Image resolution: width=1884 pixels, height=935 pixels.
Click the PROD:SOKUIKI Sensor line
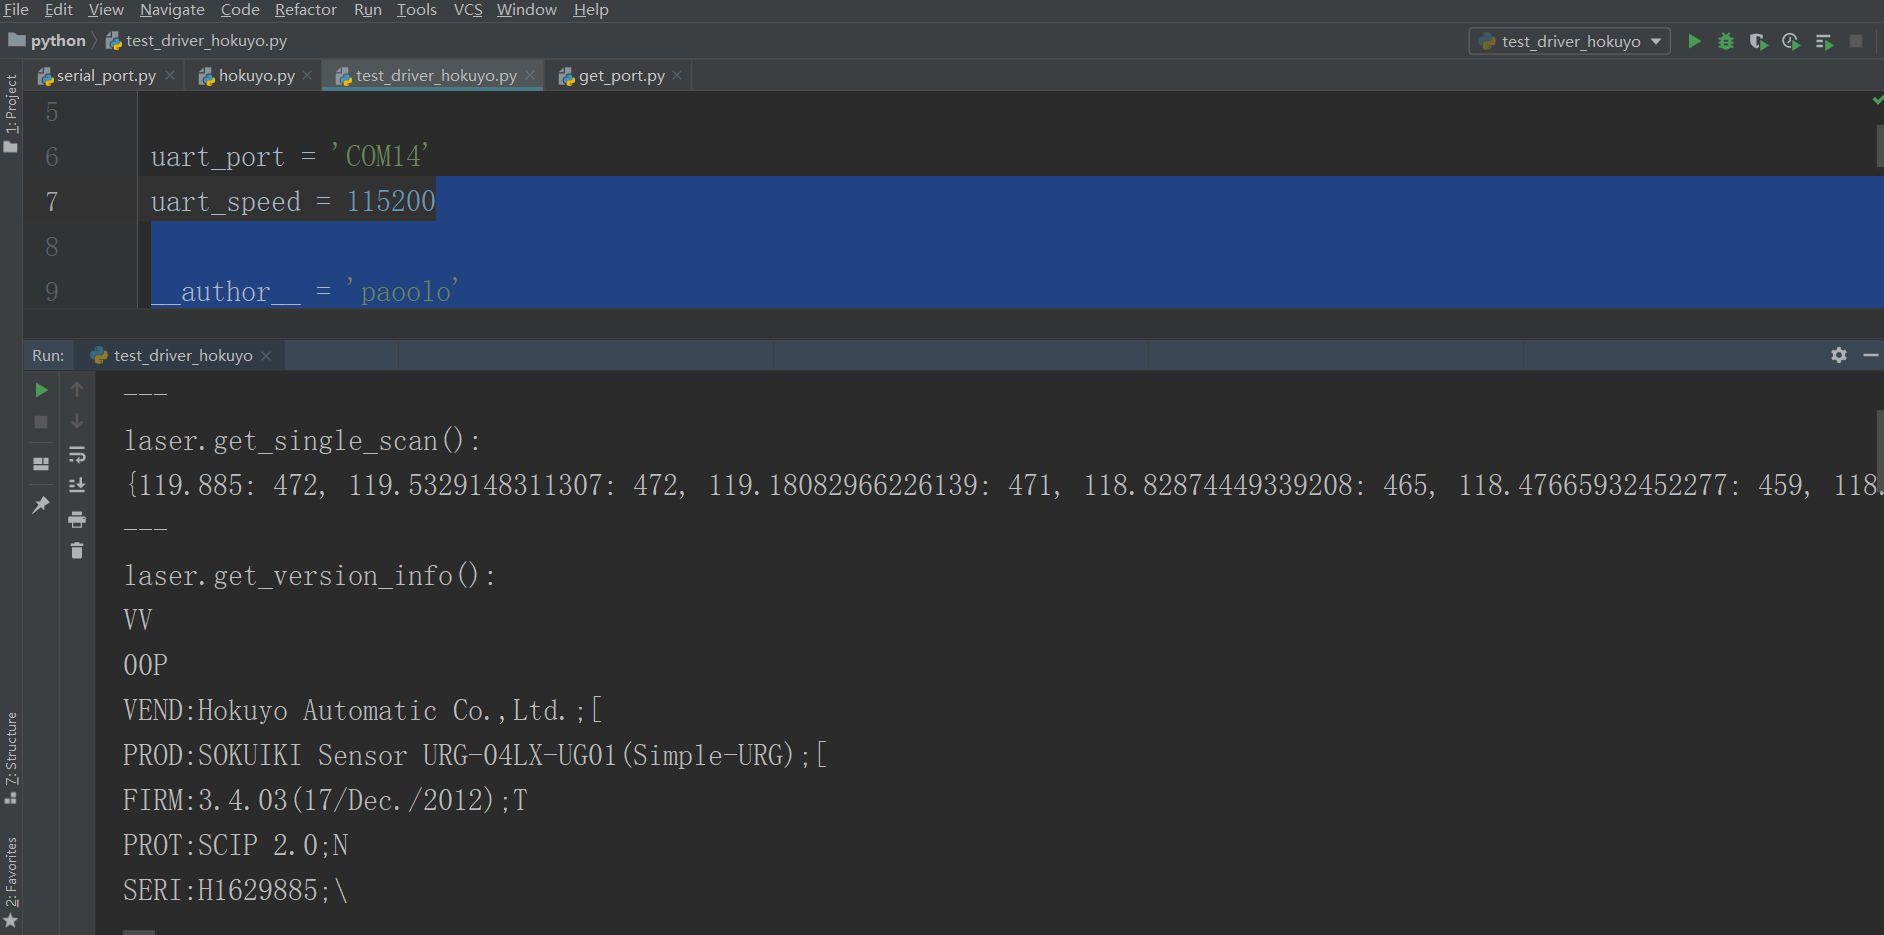[x=475, y=756]
